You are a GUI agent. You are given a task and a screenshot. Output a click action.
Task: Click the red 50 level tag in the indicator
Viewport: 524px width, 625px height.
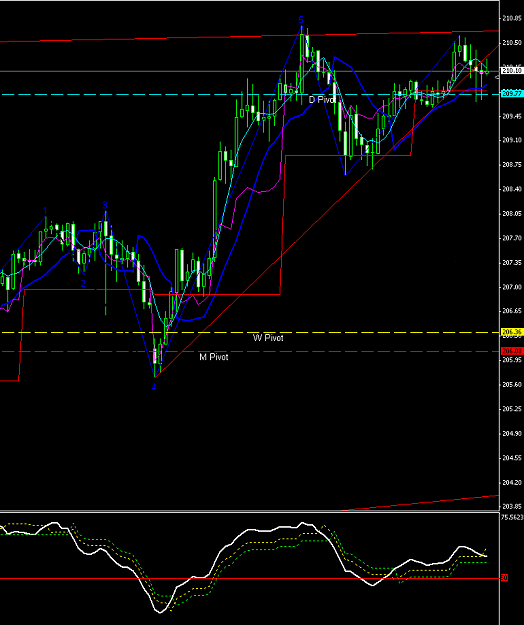(504, 578)
